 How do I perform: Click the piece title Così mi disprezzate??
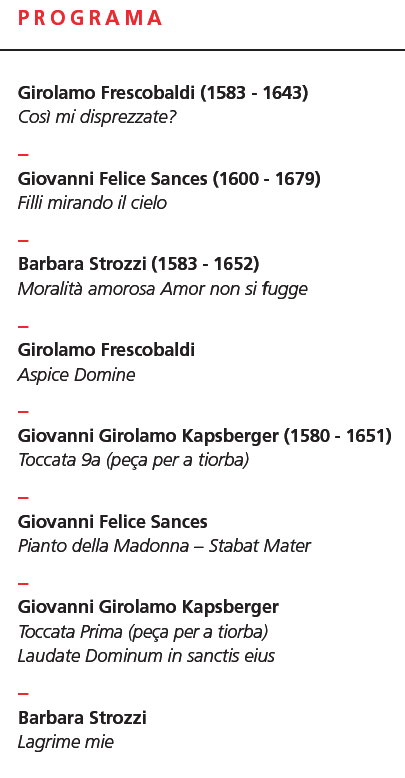point(97,118)
